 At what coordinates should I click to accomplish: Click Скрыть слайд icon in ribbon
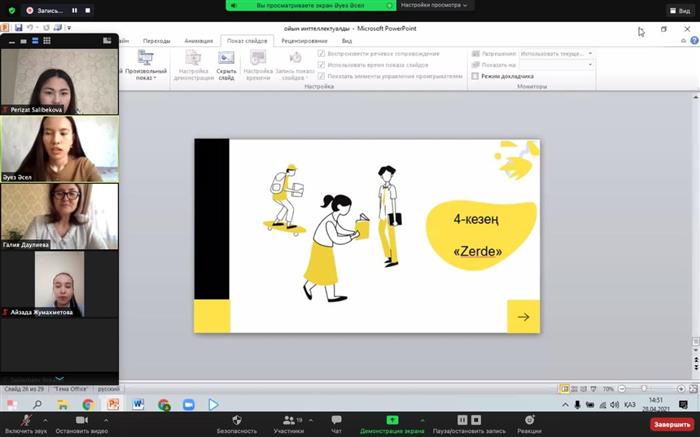[x=226, y=65]
